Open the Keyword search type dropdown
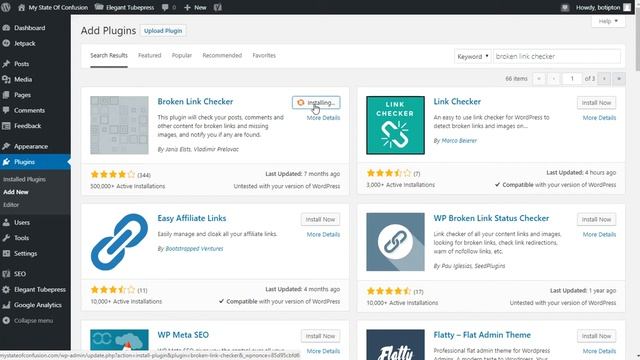The image size is (640, 360). pyautogui.click(x=473, y=56)
